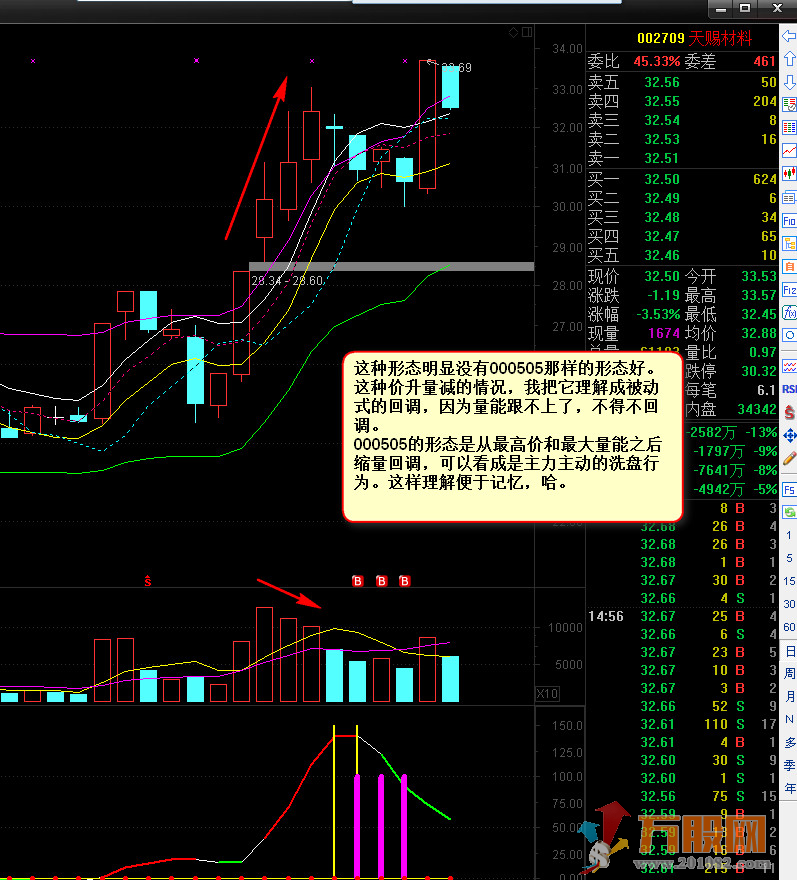Click the 卖四 price 32.55
Screen dimensions: 797x880
[662, 102]
